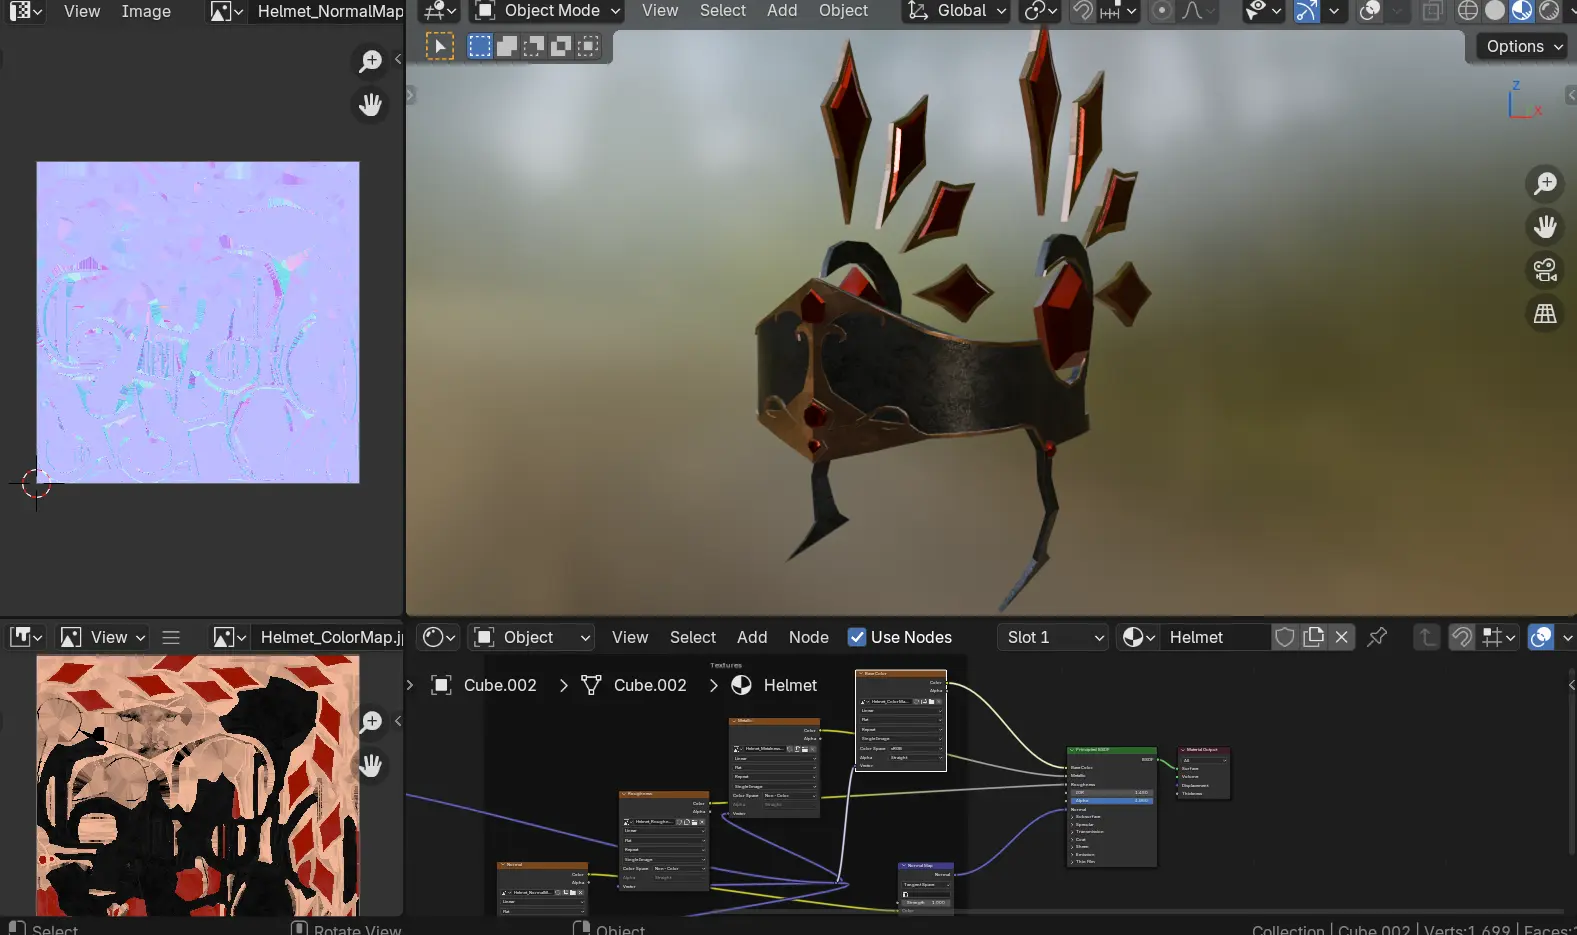1577x935 pixels.
Task: Click the pan hand icon in 3D viewport
Action: (1545, 227)
